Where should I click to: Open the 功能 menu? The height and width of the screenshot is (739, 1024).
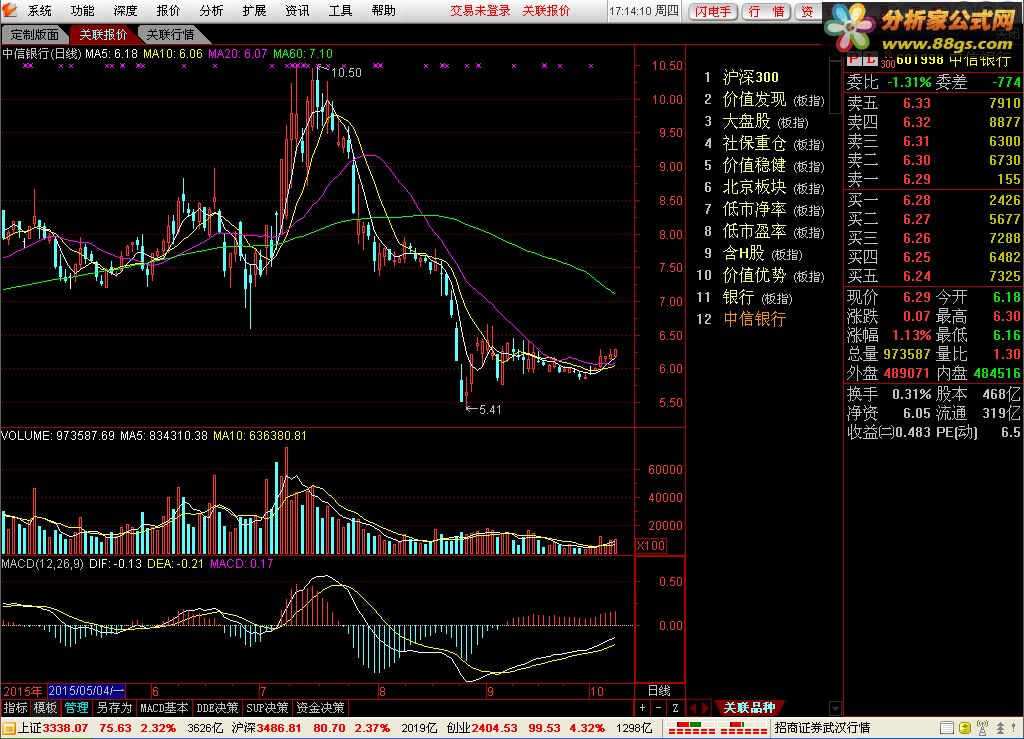click(82, 10)
